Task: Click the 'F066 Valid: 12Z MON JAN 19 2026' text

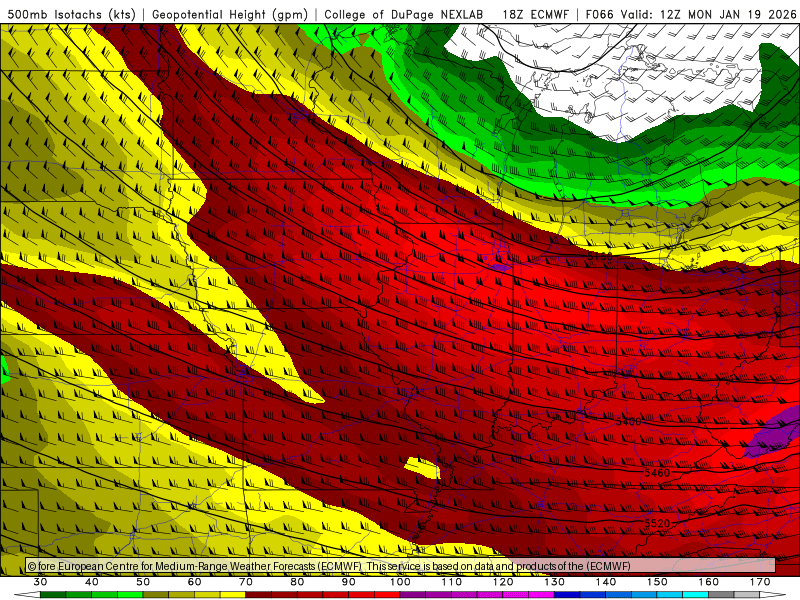Action: [691, 14]
